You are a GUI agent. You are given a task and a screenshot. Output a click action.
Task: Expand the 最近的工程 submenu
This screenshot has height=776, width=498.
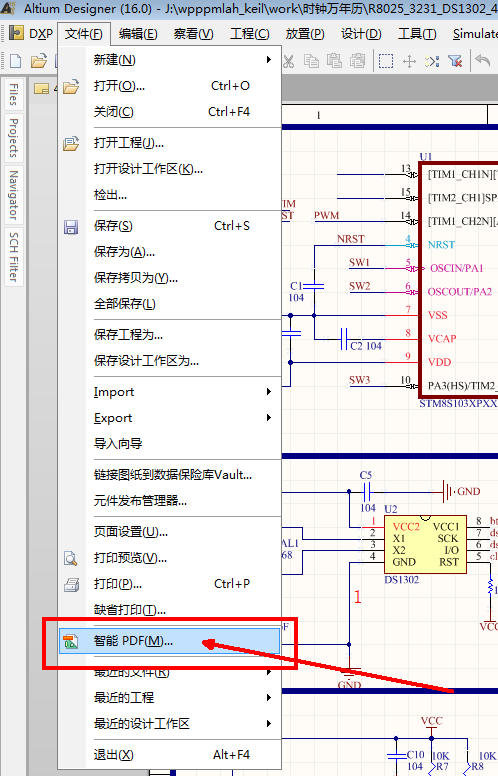[x=269, y=697]
